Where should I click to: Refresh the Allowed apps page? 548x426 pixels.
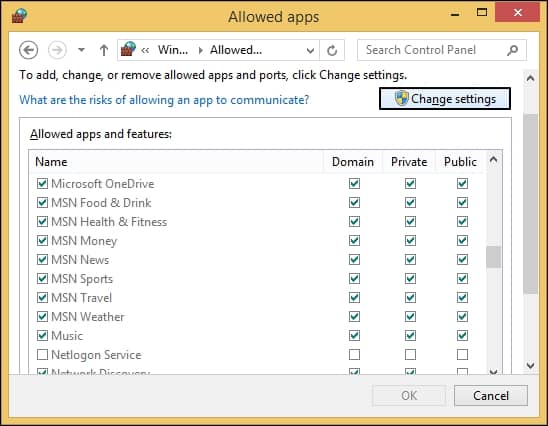point(332,51)
